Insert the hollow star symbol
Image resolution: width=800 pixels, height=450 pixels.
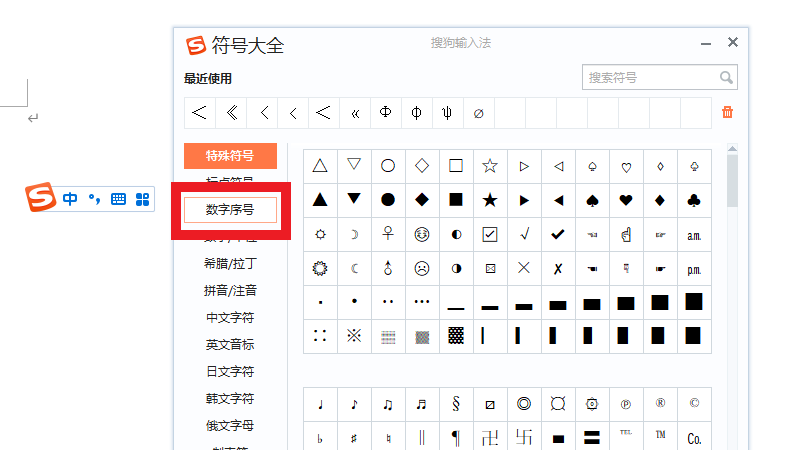489,165
